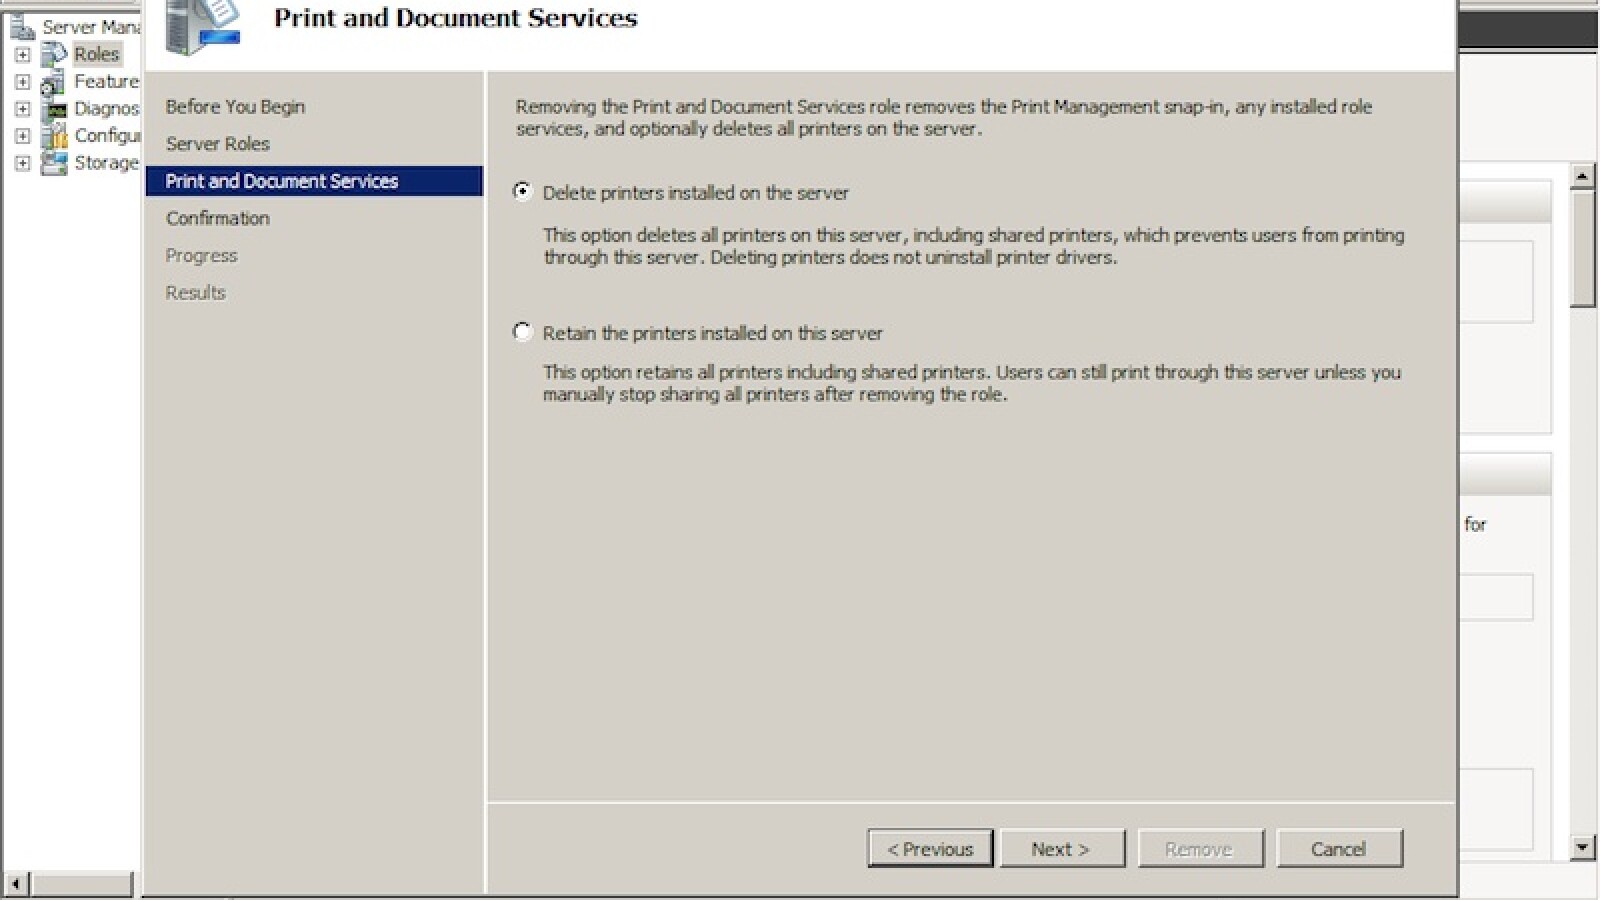Click the Next button
This screenshot has height=900, width=1600.
coord(1061,848)
